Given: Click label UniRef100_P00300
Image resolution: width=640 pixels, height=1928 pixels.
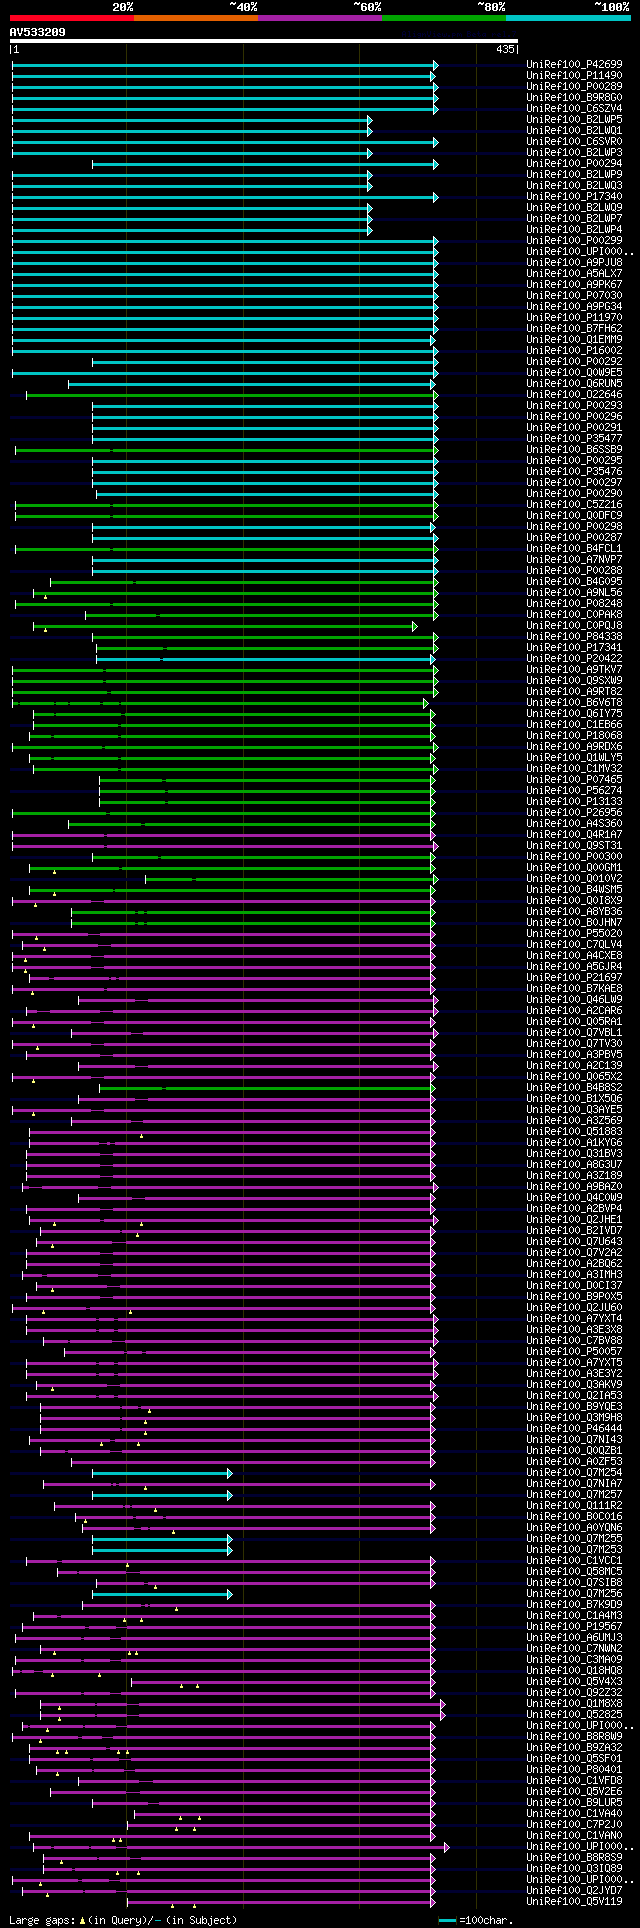Looking at the screenshot, I should [x=574, y=857].
